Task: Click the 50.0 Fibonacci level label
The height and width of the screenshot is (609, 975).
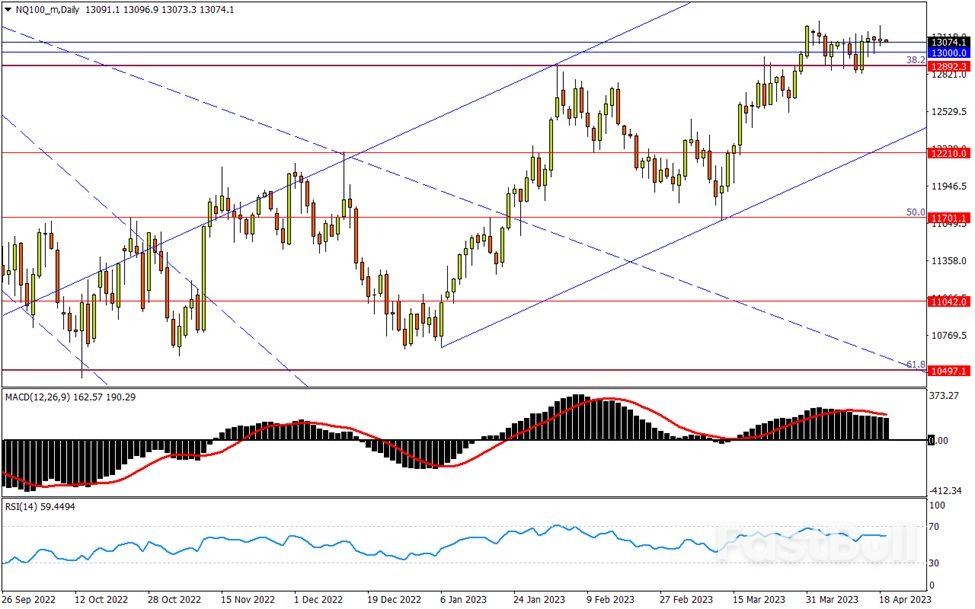Action: [914, 212]
